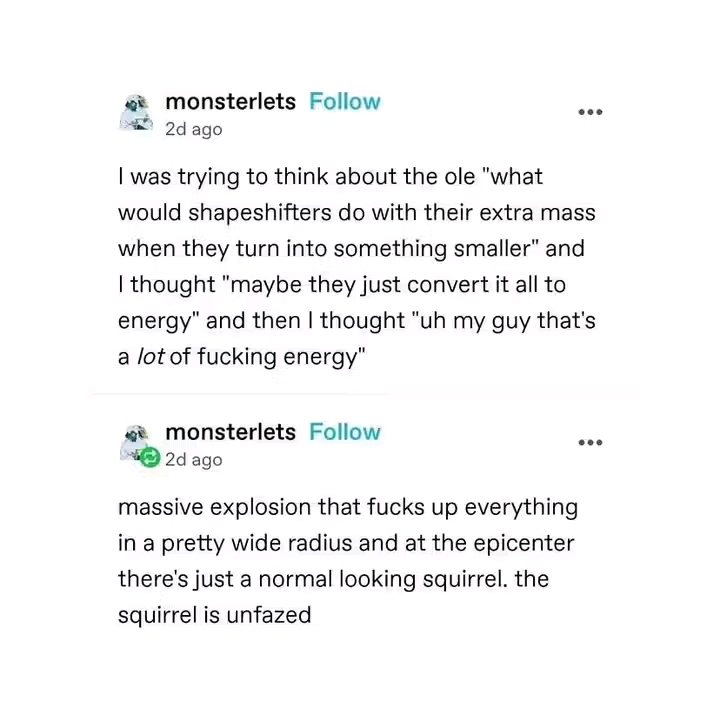
Task: Click the italic word "lot" in the first post
Action: (151, 357)
